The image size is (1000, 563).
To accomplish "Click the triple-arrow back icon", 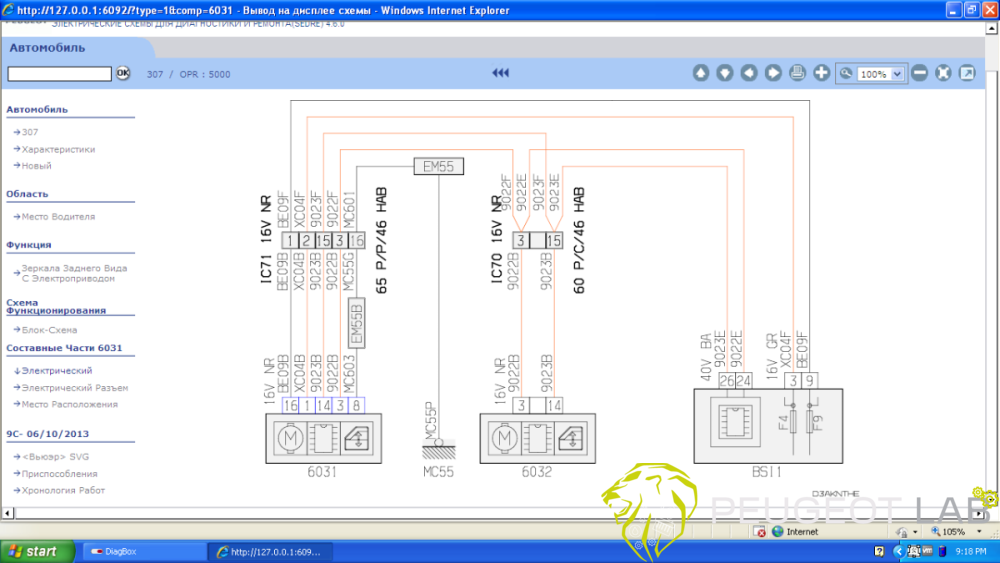I will [x=501, y=73].
